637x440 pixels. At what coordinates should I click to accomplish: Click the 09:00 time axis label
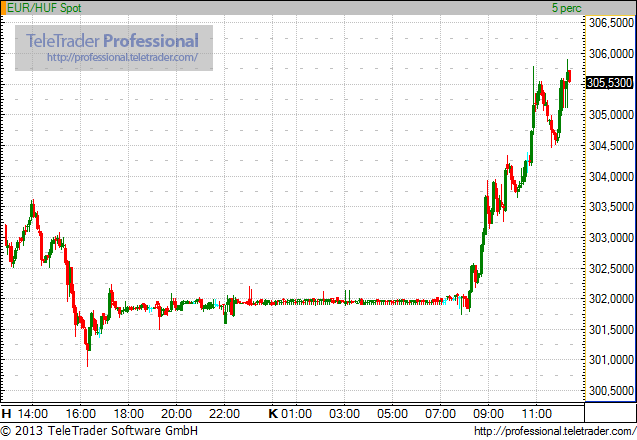[x=488, y=414]
